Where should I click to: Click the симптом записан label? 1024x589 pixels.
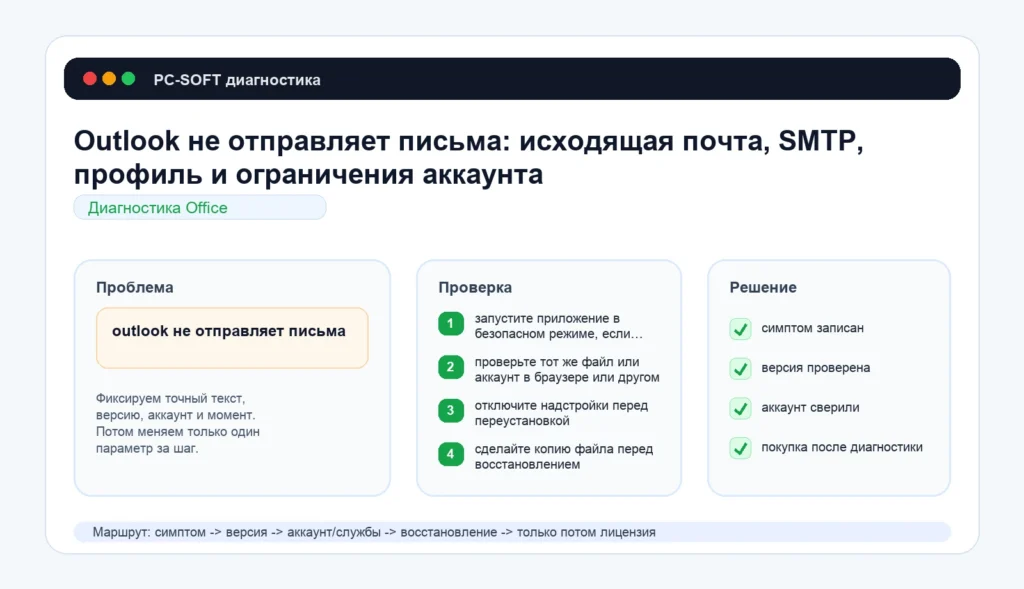point(812,328)
